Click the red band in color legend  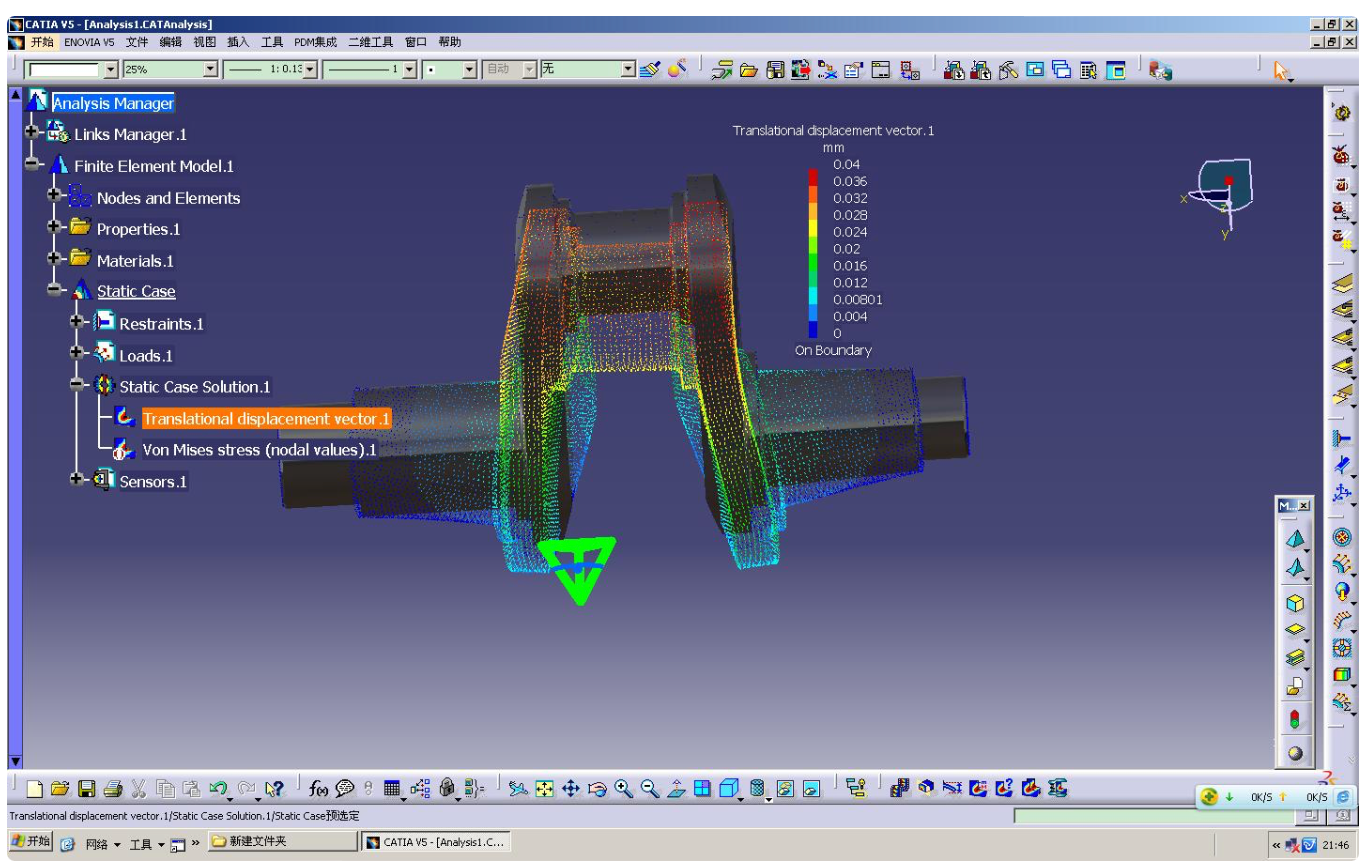[x=813, y=176]
